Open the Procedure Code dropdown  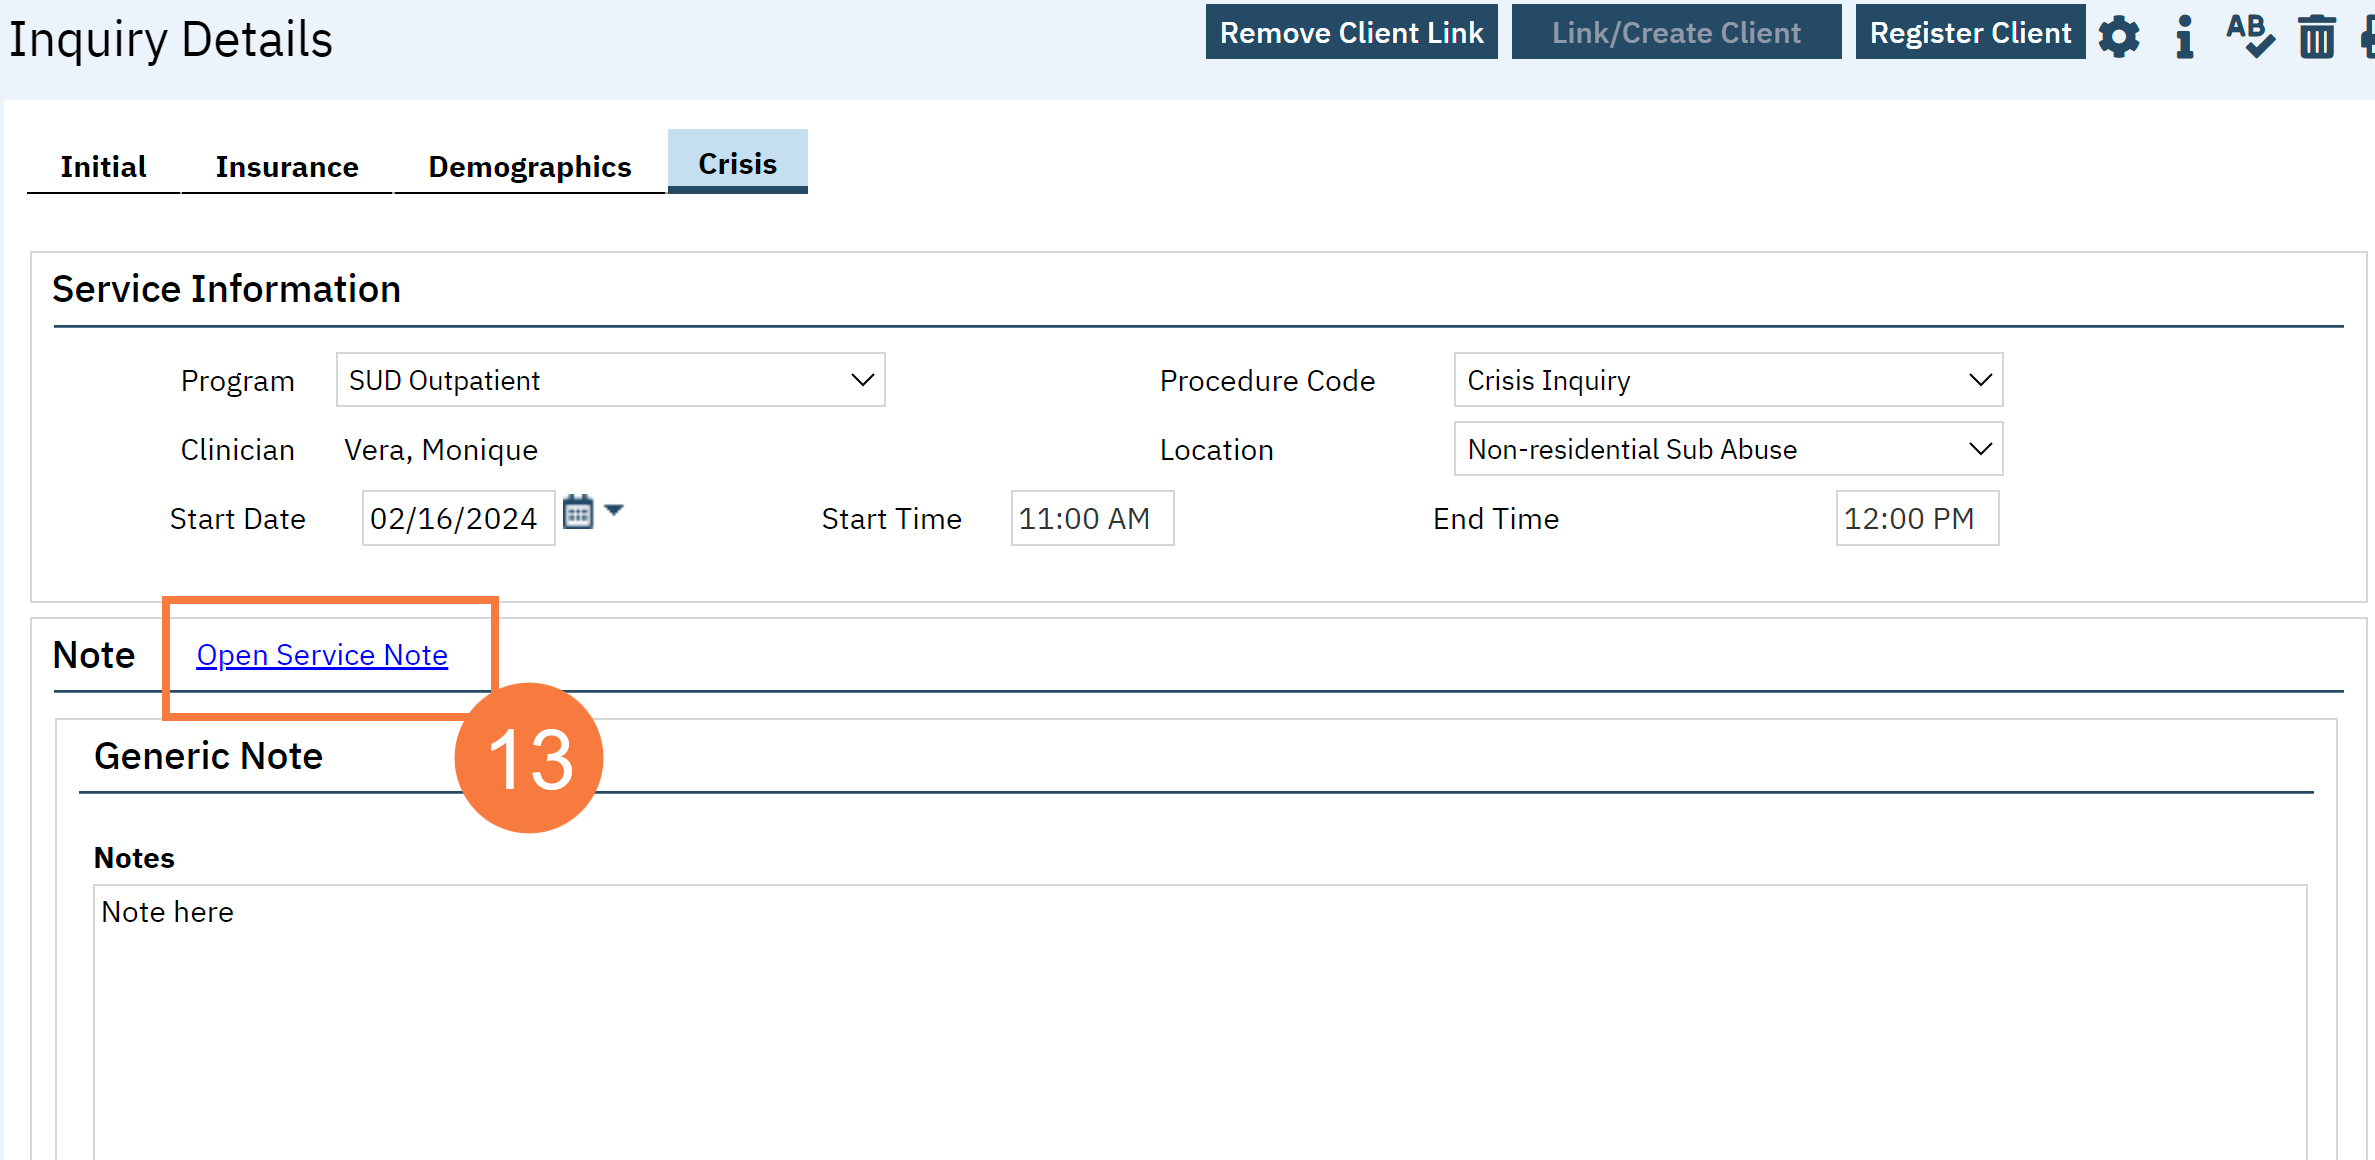pos(1727,380)
